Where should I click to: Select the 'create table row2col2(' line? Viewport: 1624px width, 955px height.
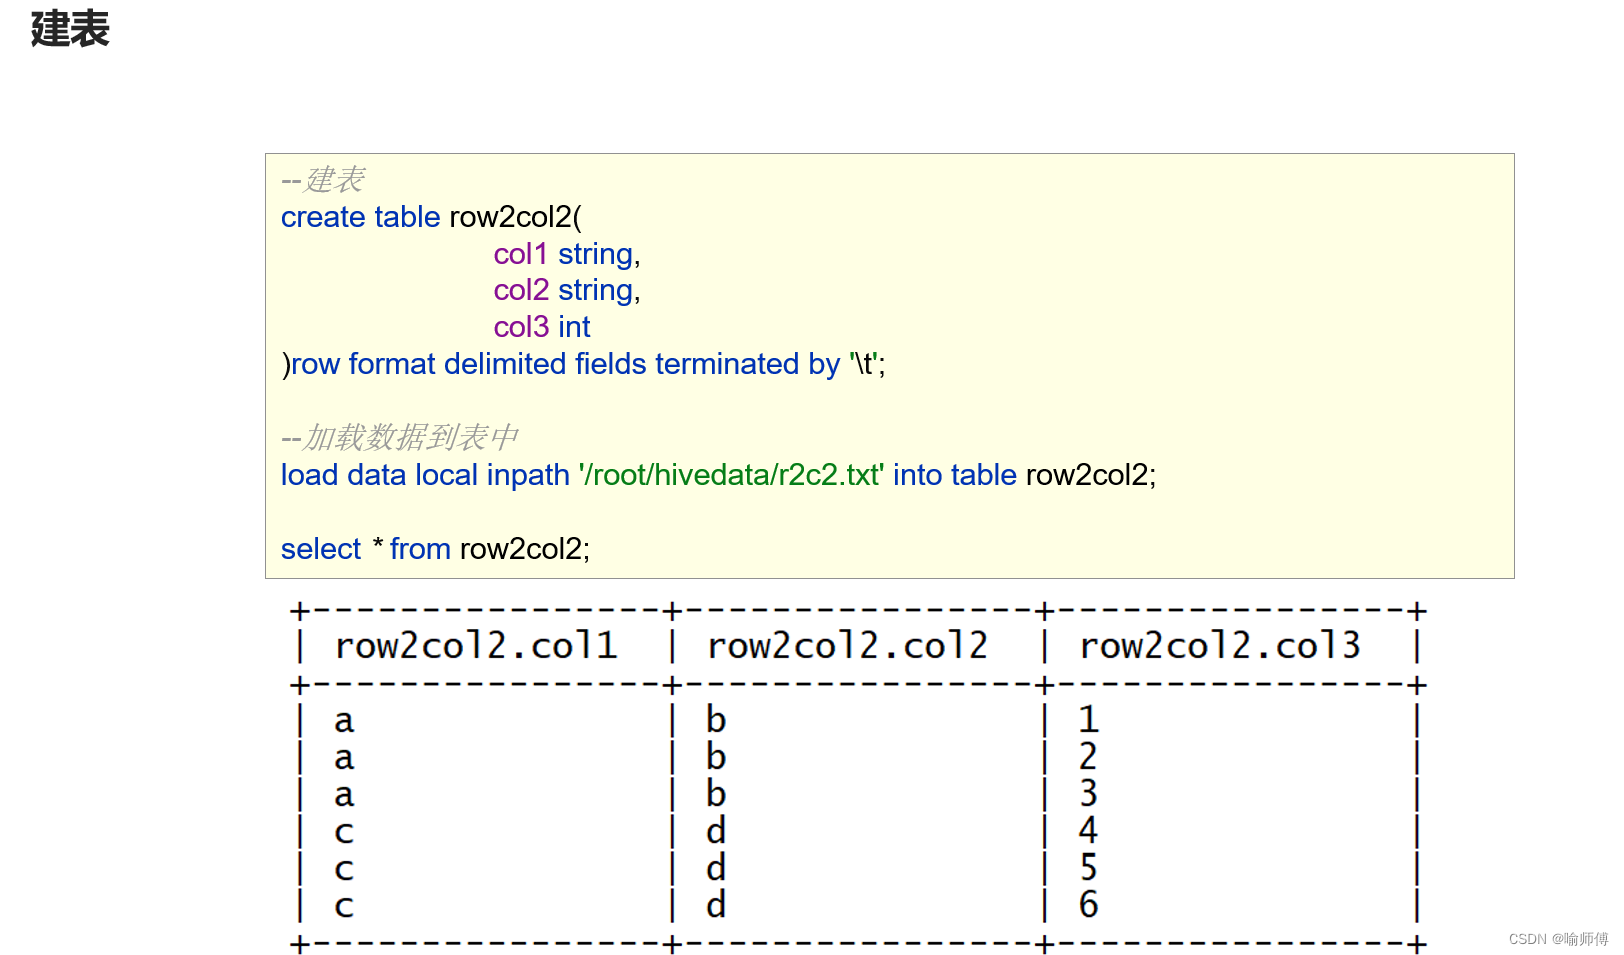[431, 217]
